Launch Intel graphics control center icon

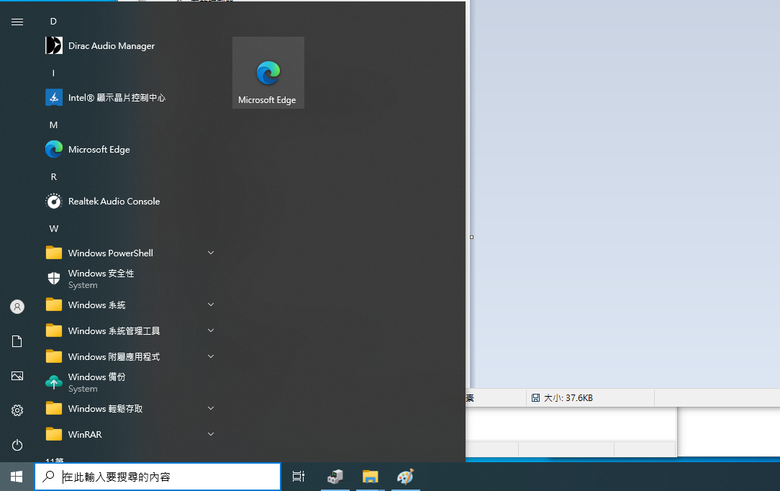pos(54,98)
